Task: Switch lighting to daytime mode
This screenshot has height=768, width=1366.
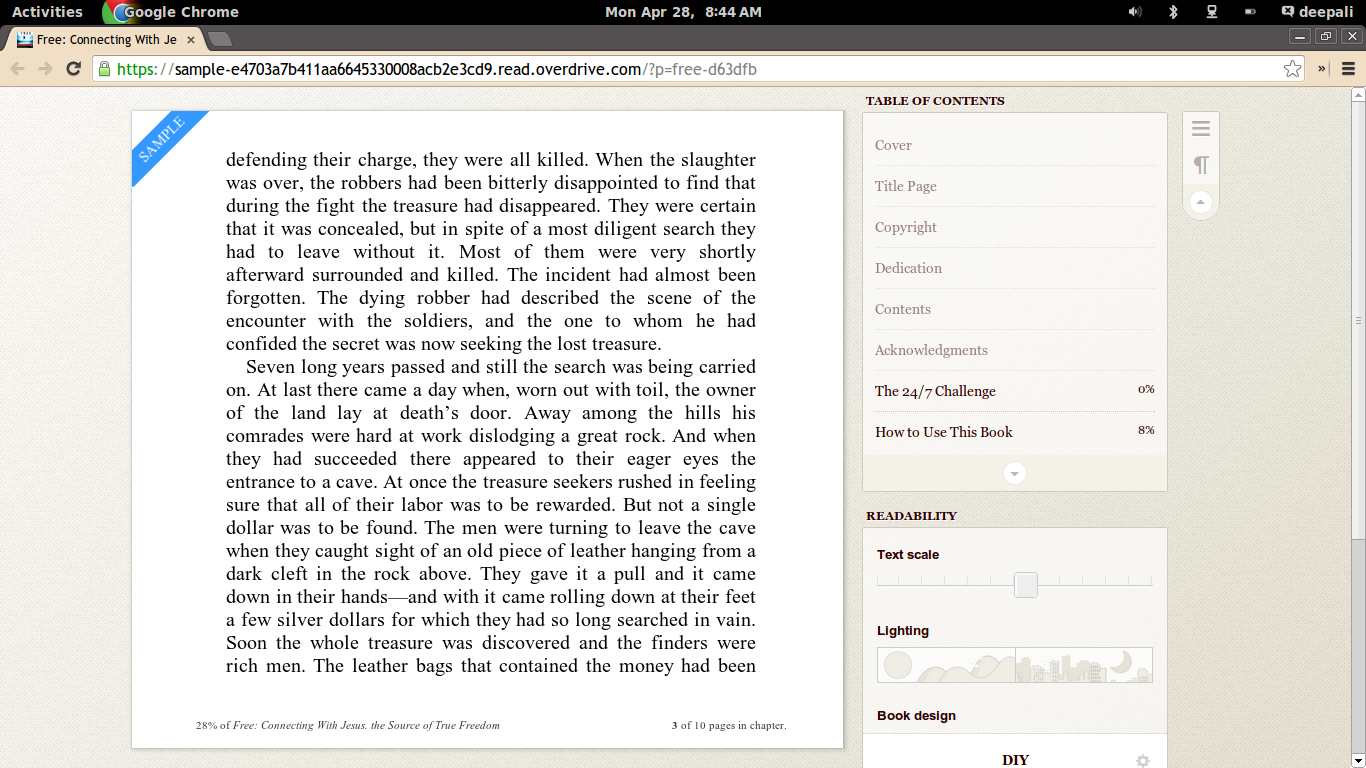Action: coord(946,665)
